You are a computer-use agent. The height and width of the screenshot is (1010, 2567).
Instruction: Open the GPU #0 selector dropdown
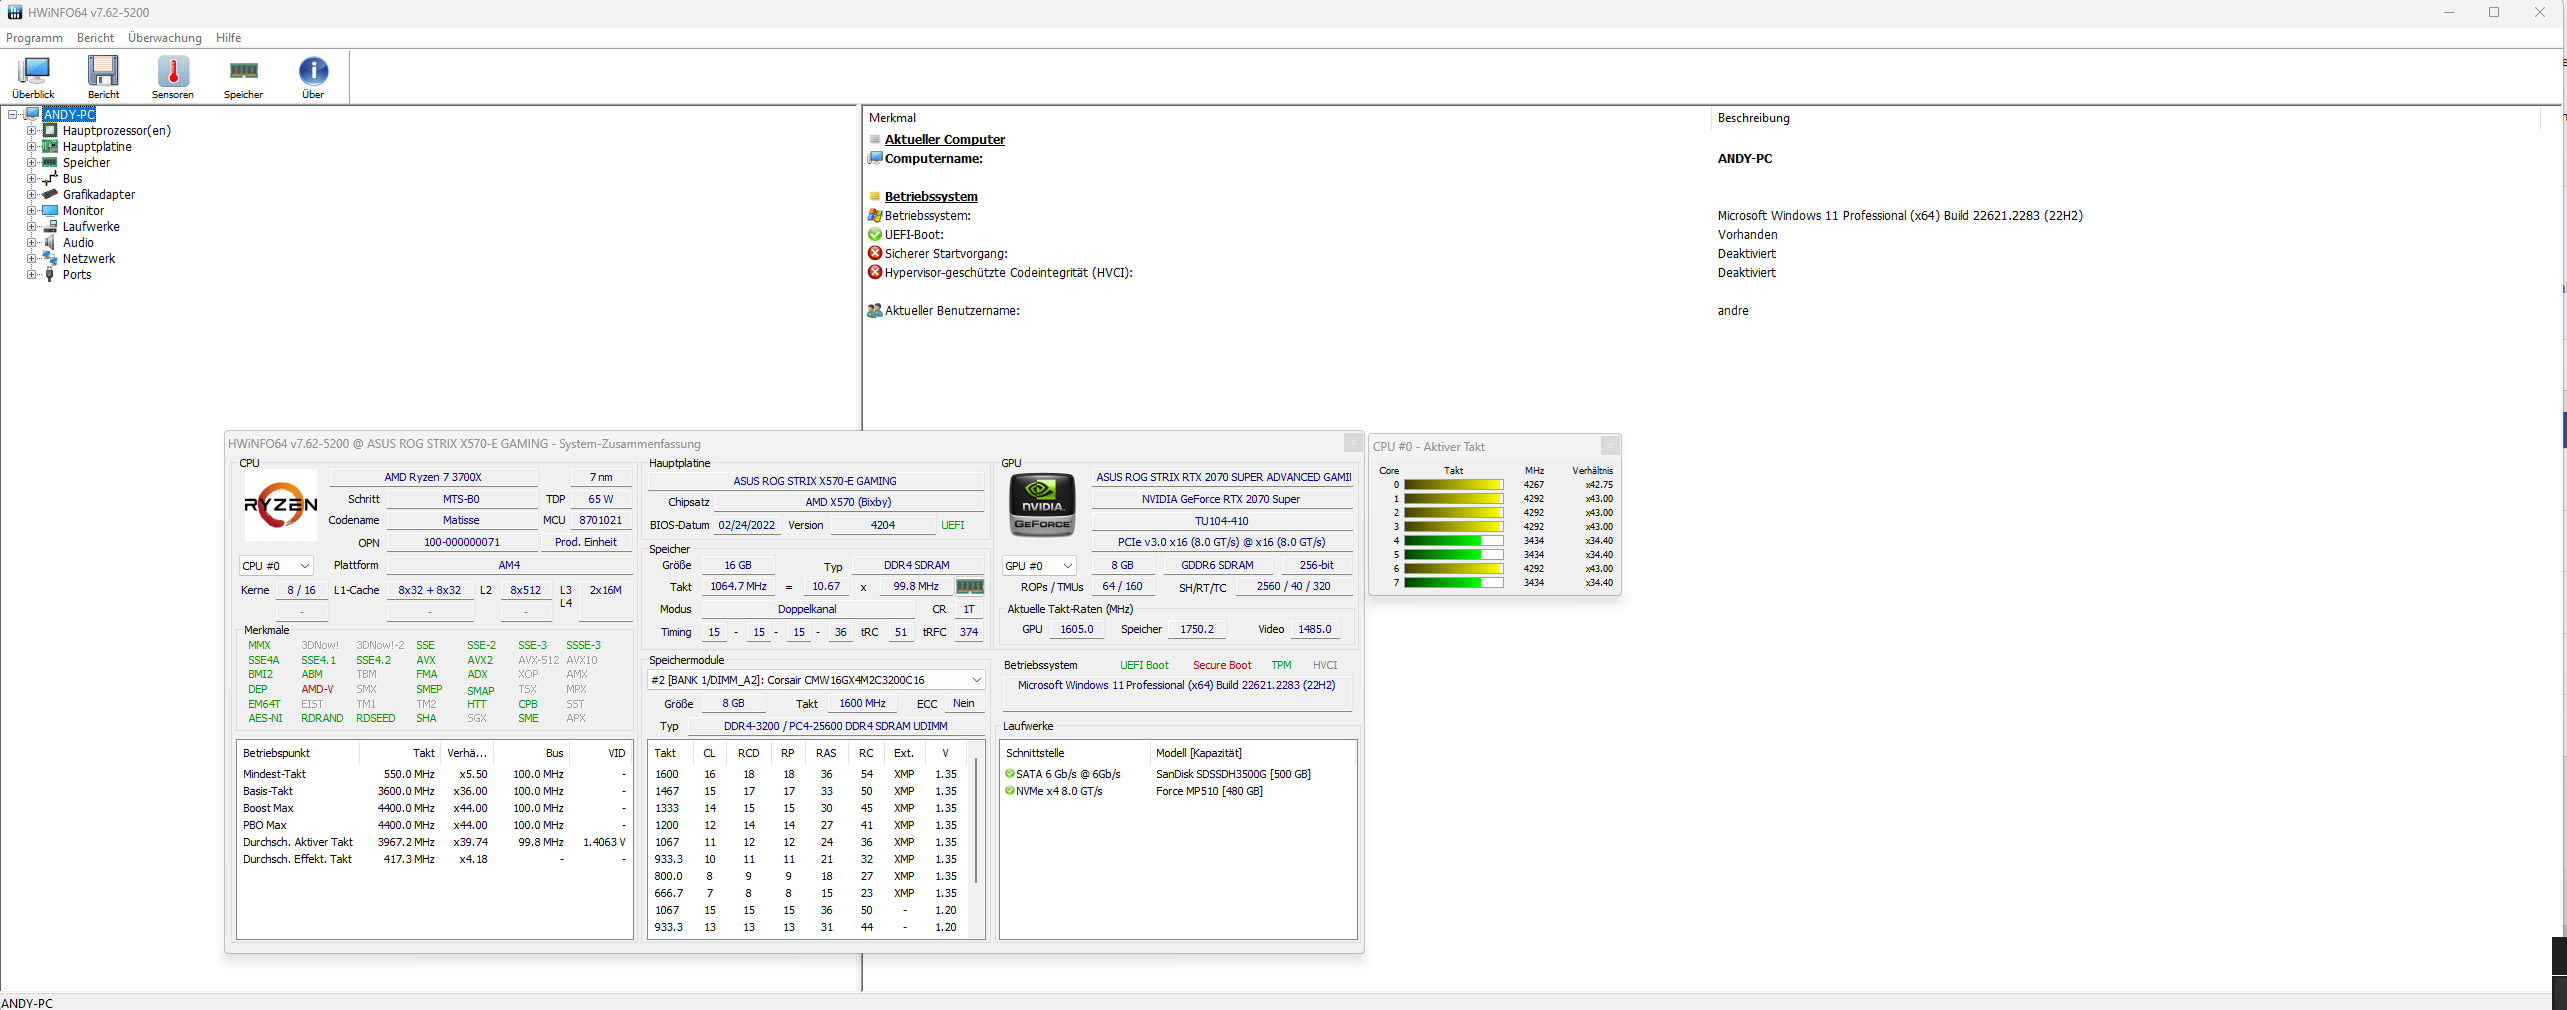[x=1066, y=566]
